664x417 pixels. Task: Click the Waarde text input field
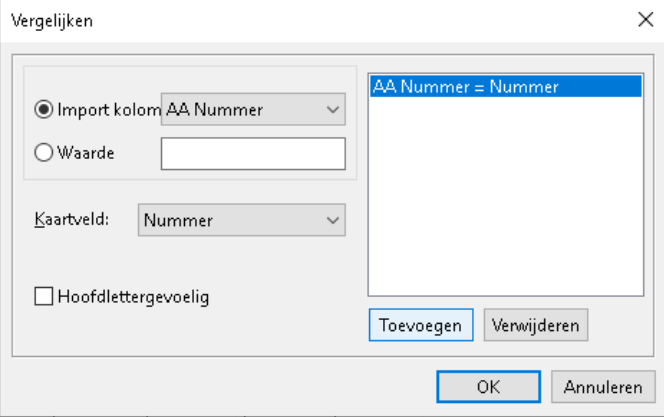(x=253, y=154)
